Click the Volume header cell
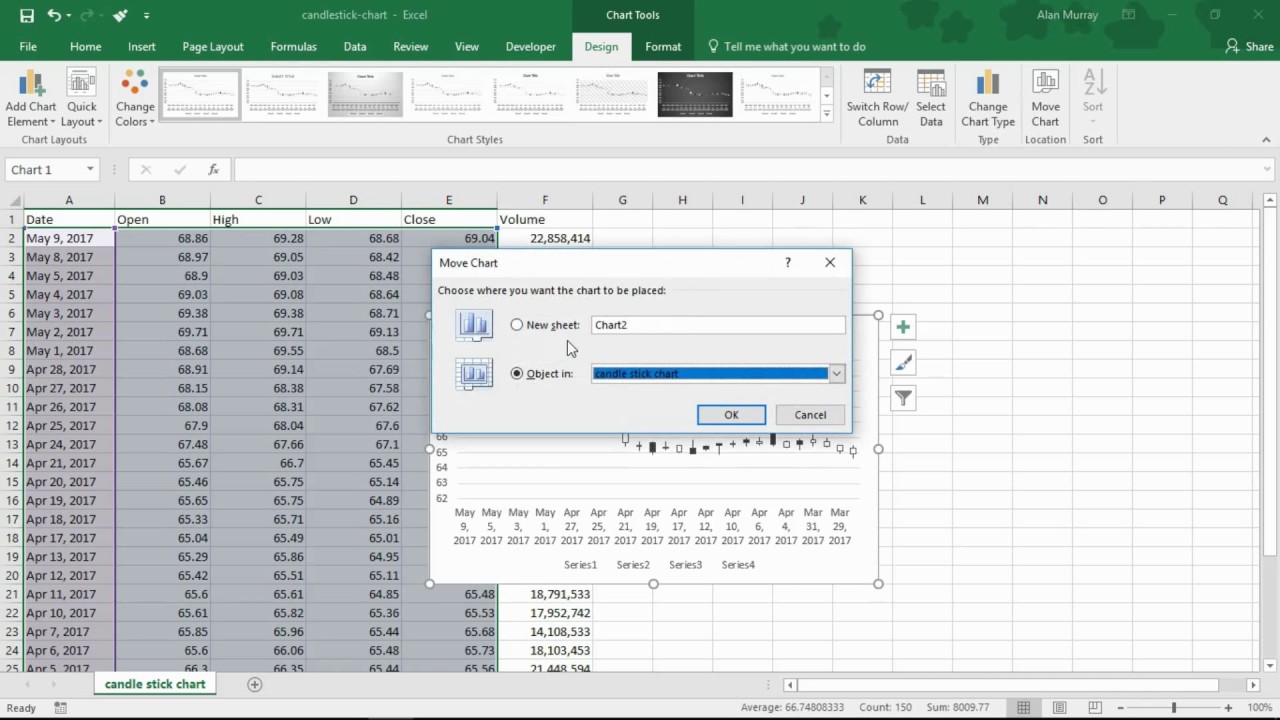Screen dimensions: 1280x720 click(545, 219)
